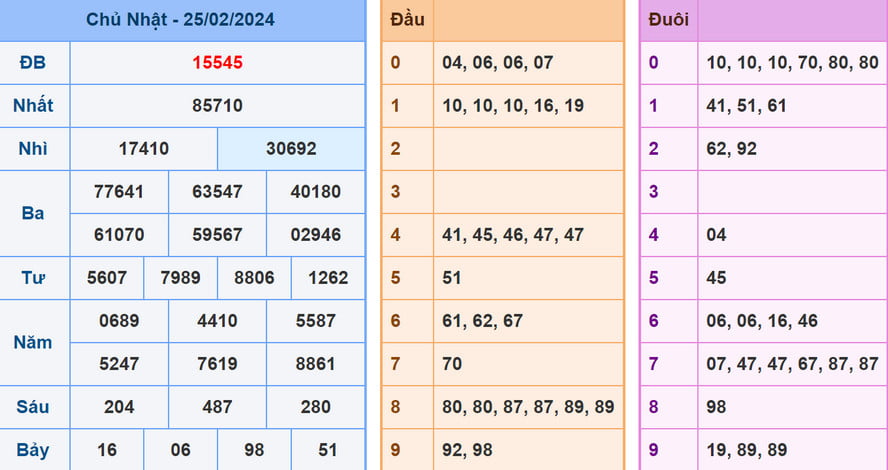
Task: Select the number 17410 in Nhì row
Action: click(143, 149)
